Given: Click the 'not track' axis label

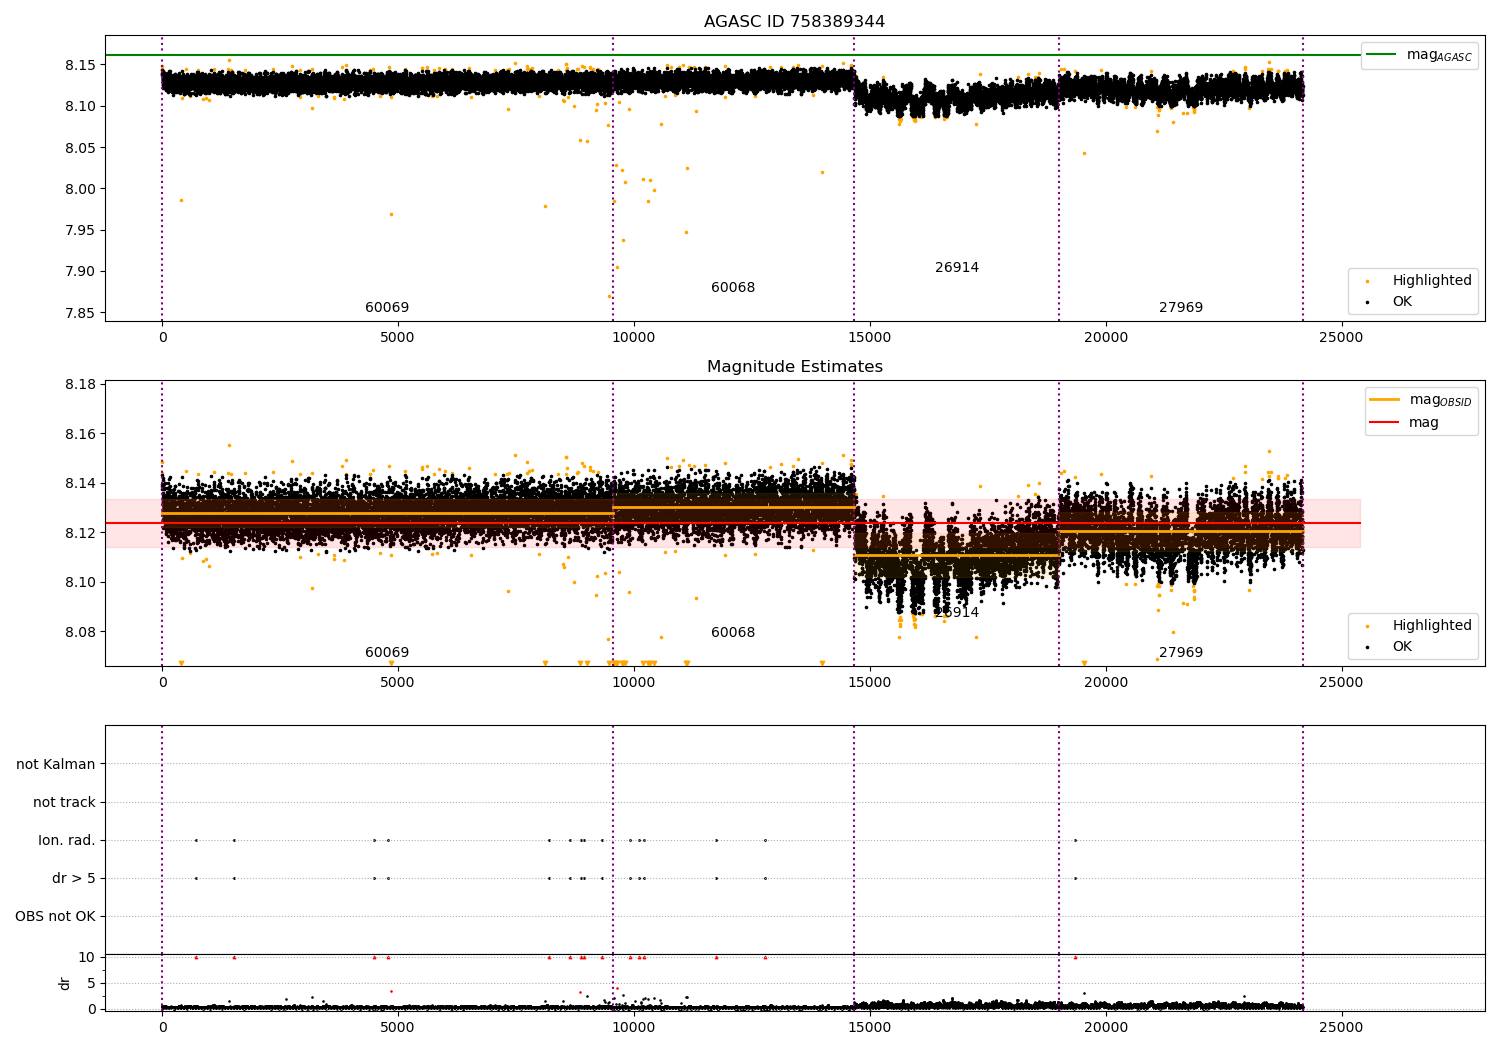Looking at the screenshot, I should [64, 802].
